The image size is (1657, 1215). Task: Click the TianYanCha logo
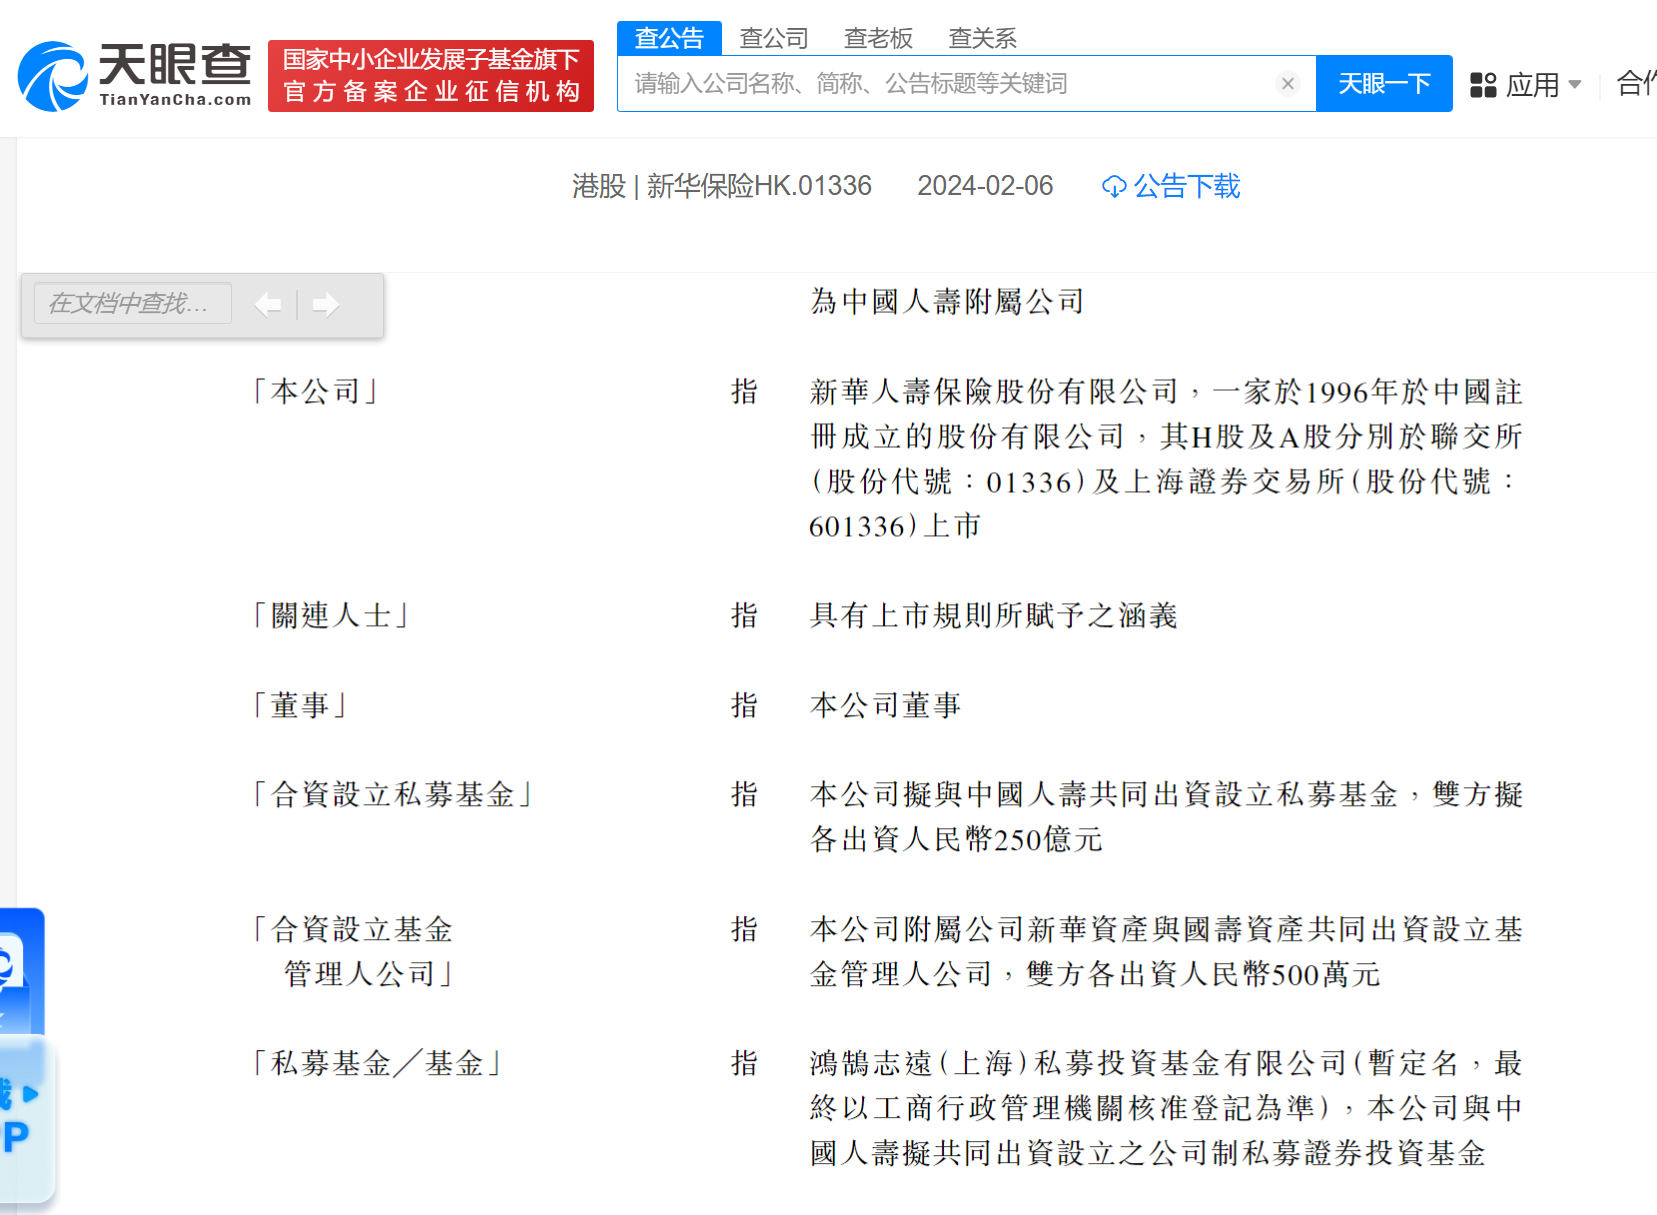coord(134,76)
